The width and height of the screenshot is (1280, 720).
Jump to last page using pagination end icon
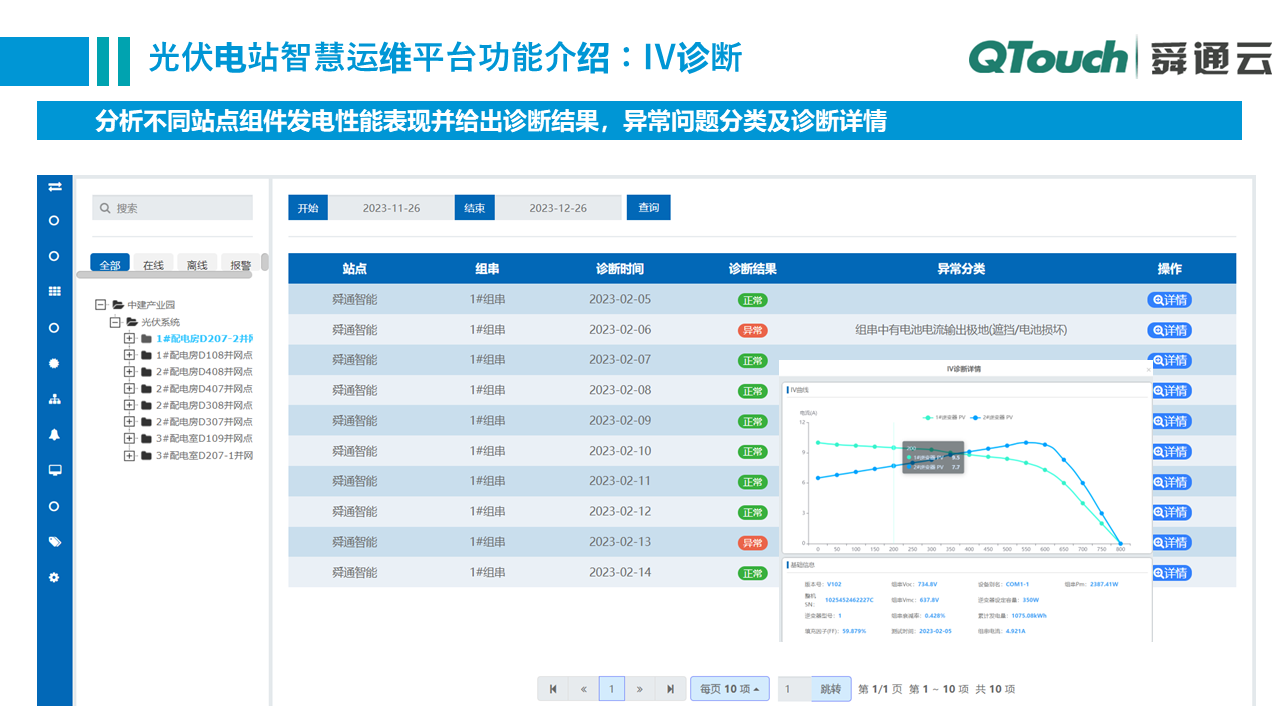click(x=671, y=688)
